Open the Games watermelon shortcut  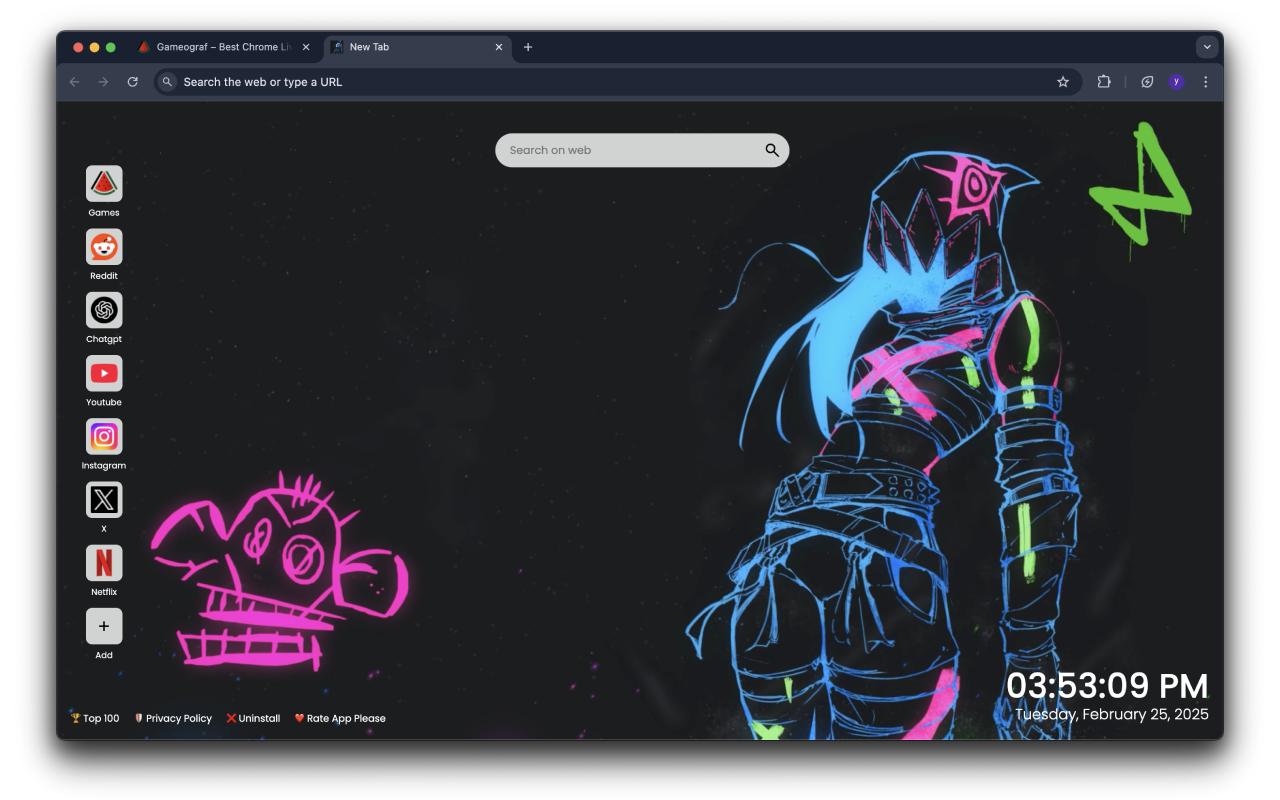tap(104, 184)
